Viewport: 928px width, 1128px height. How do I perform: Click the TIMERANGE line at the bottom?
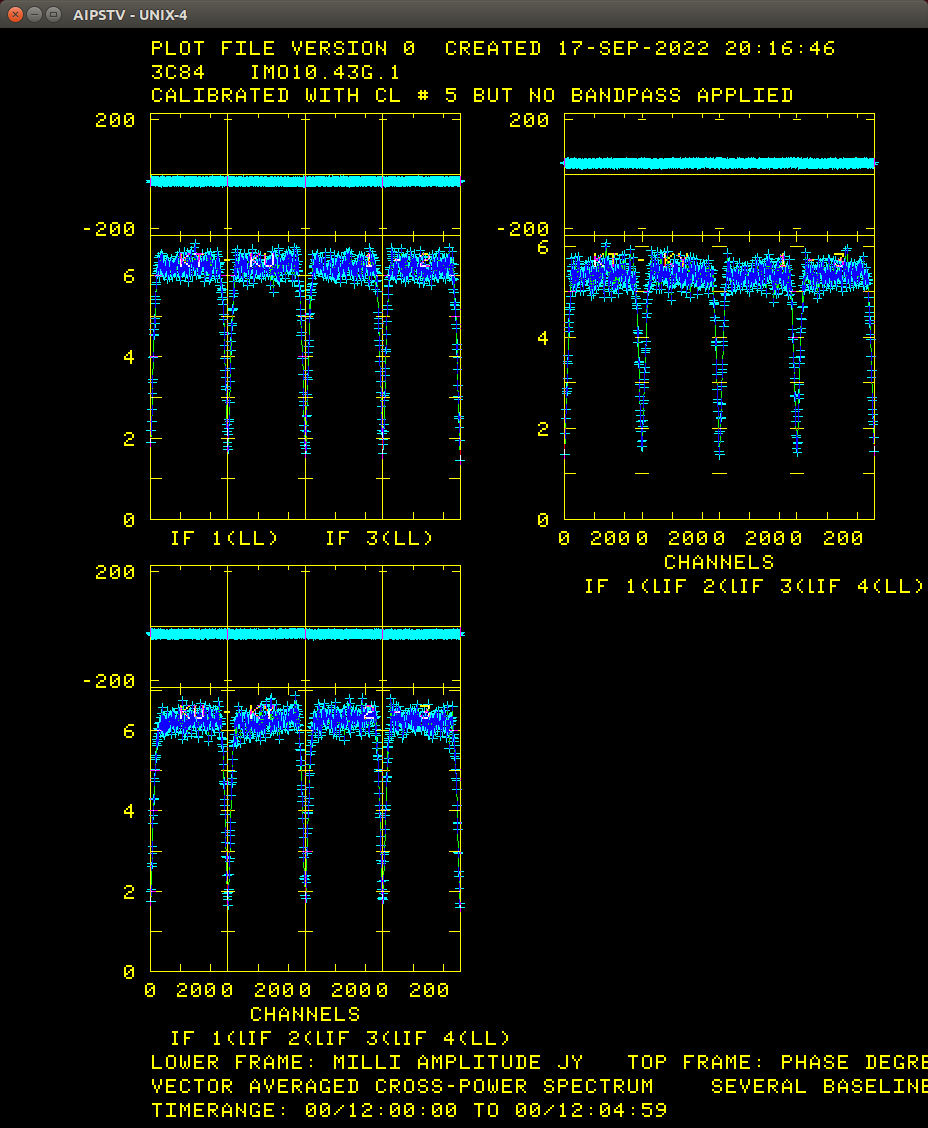click(x=409, y=1110)
